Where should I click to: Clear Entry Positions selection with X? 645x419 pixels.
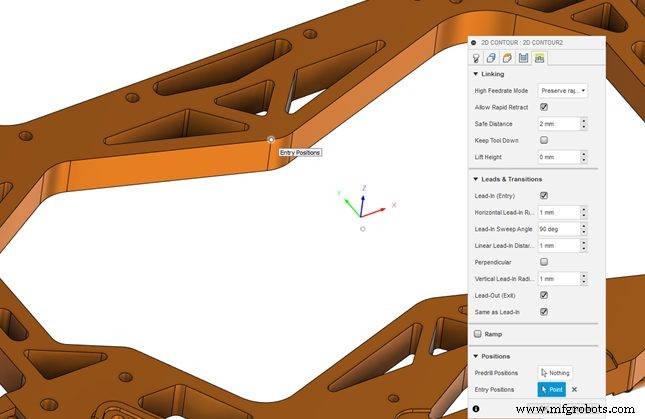tap(574, 389)
